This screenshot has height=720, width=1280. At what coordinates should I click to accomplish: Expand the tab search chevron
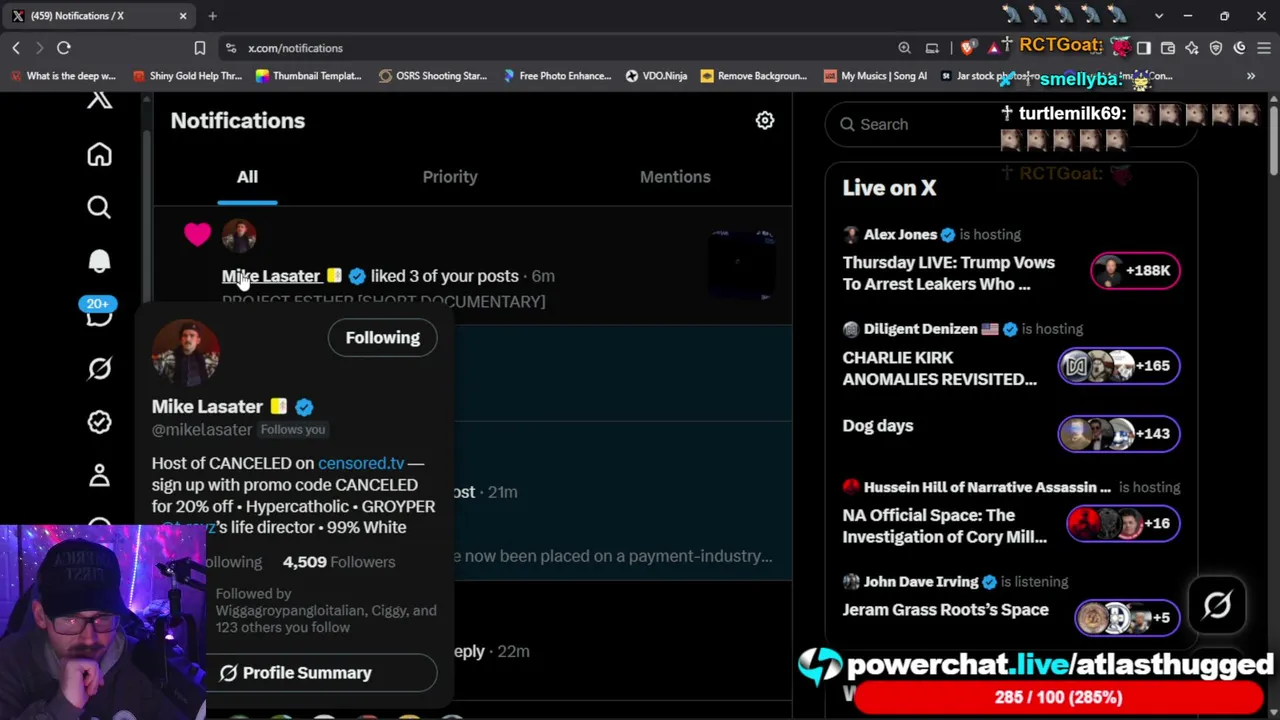click(x=1159, y=16)
